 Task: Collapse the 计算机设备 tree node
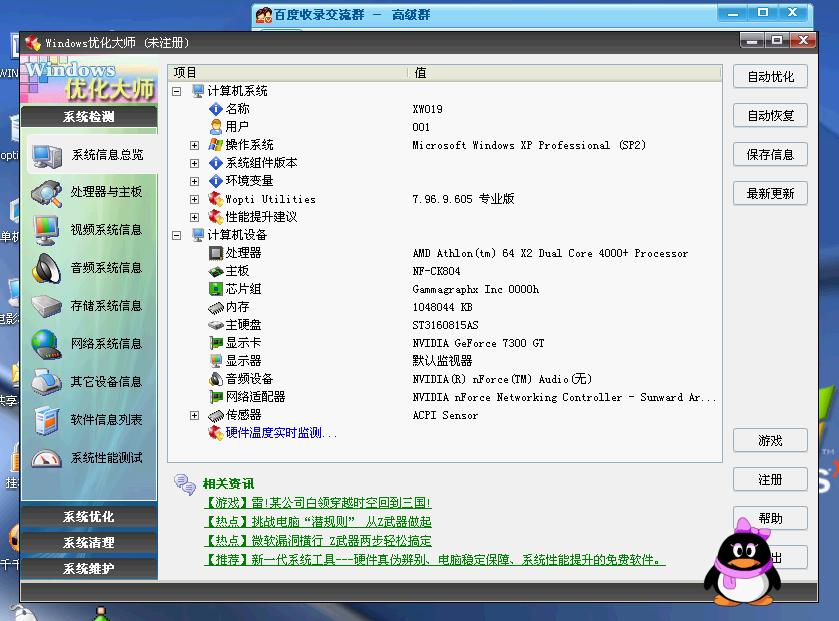(177, 235)
